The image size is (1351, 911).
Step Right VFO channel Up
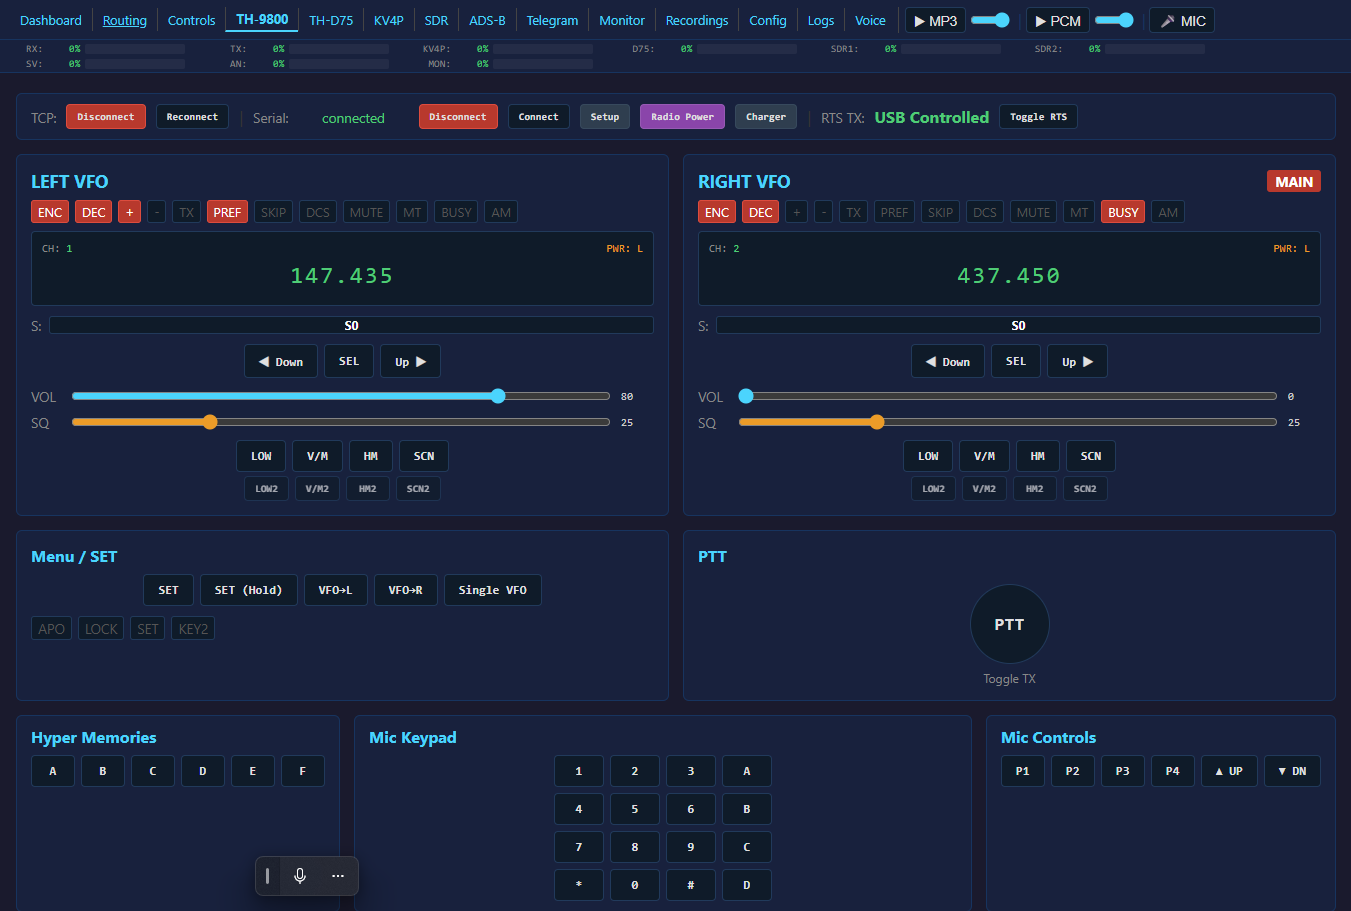pos(1077,362)
